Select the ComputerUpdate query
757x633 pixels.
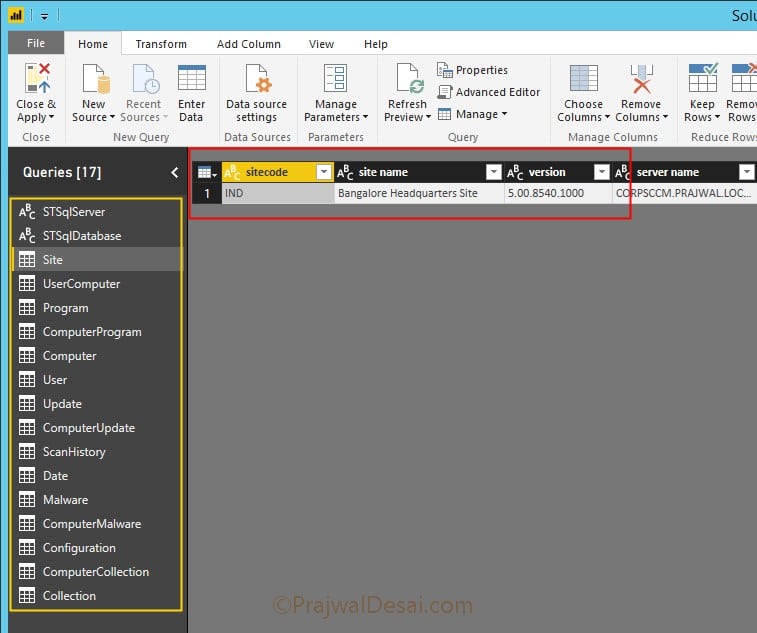click(97, 427)
